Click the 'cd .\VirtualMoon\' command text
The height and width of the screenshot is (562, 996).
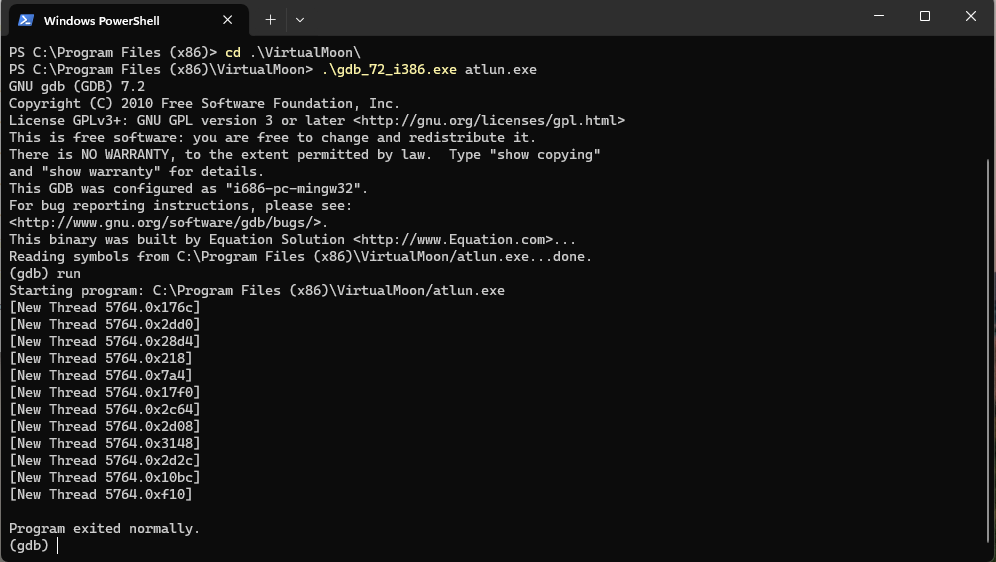[293, 53]
